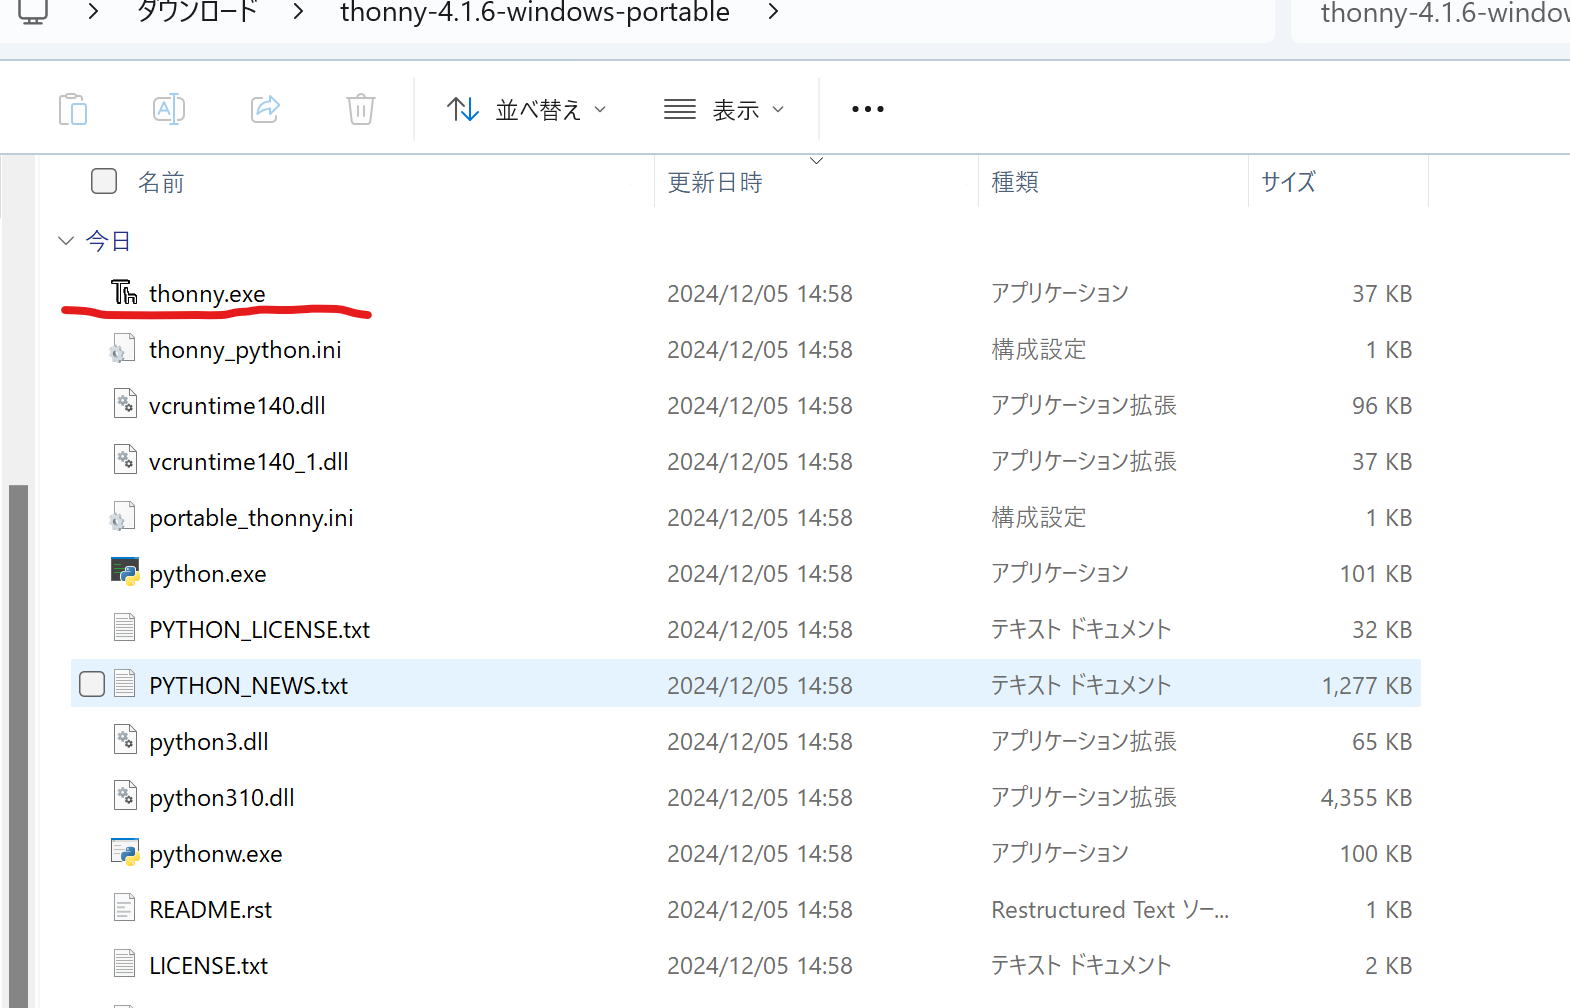This screenshot has height=1008, width=1570.
Task: Click the thonny.exe application icon
Action: 124,293
